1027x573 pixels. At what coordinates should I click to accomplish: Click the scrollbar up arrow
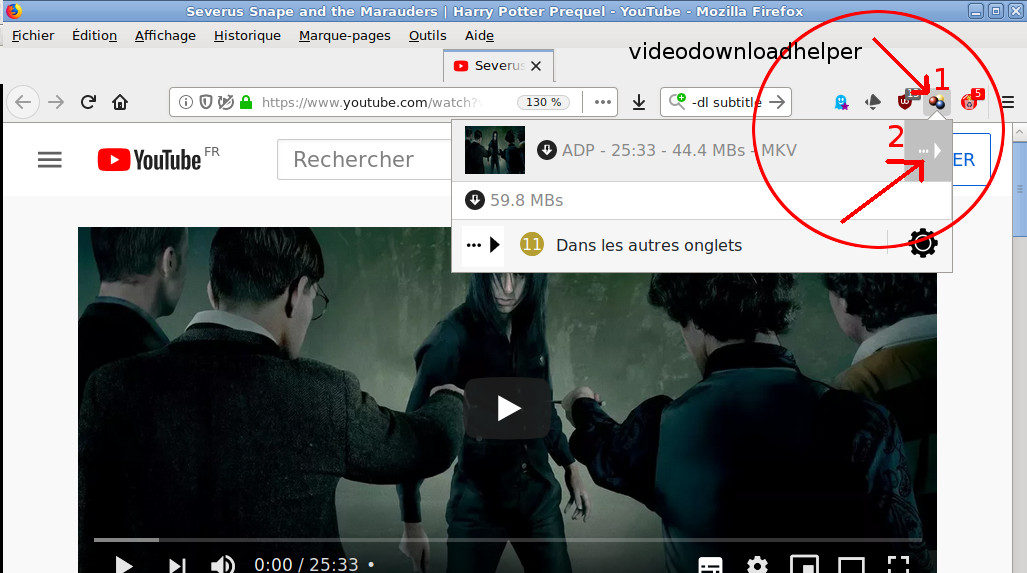[x=1020, y=132]
